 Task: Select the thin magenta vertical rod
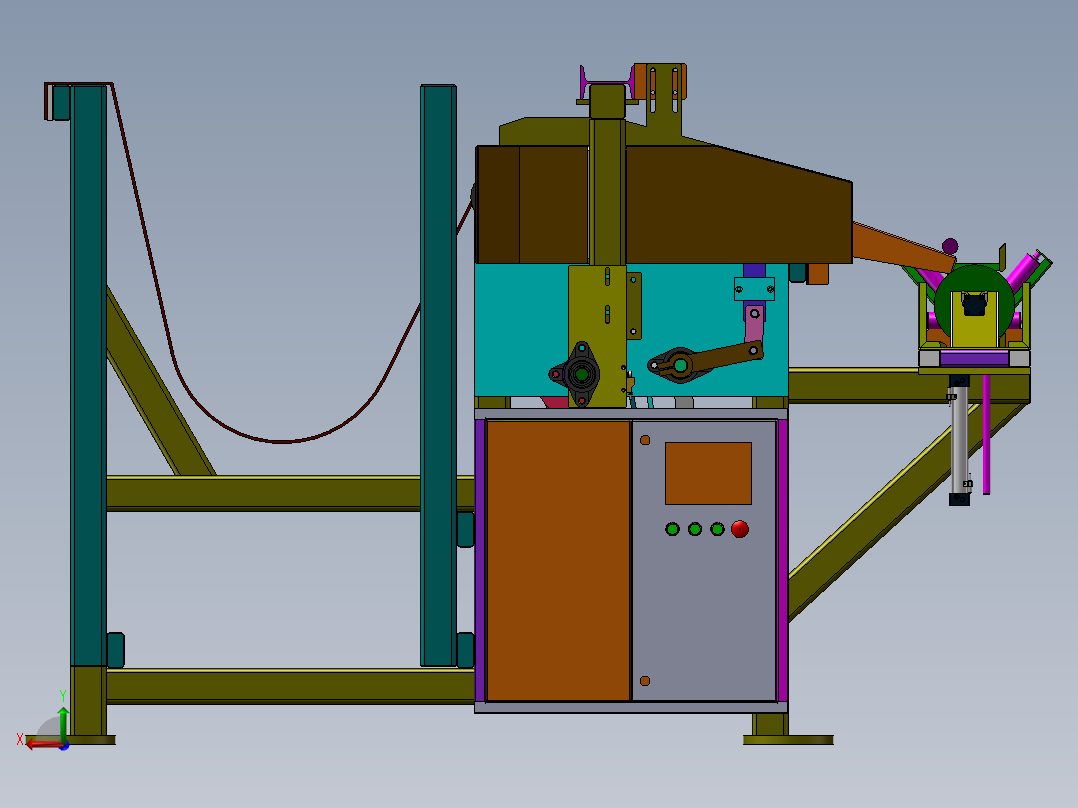986,435
